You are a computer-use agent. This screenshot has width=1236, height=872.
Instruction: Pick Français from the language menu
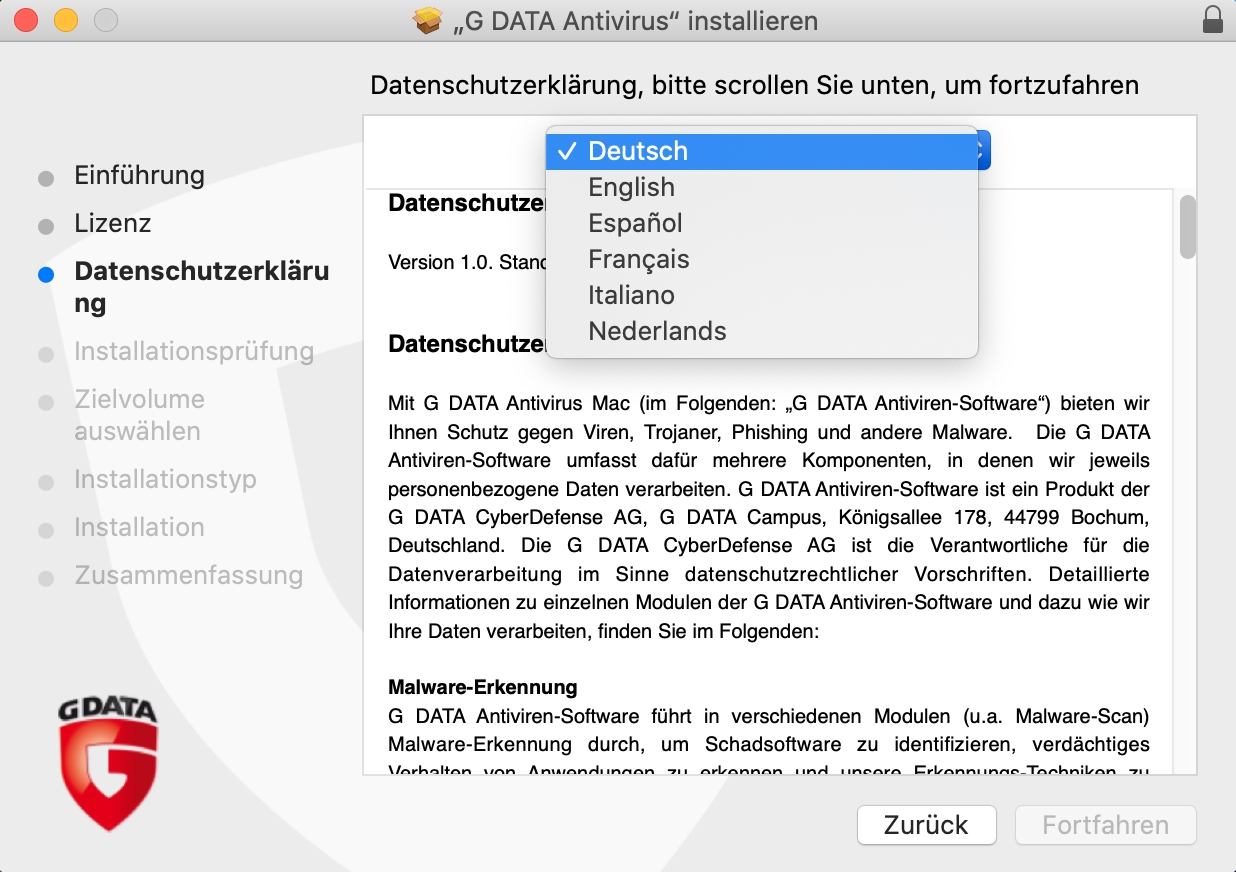tap(638, 259)
